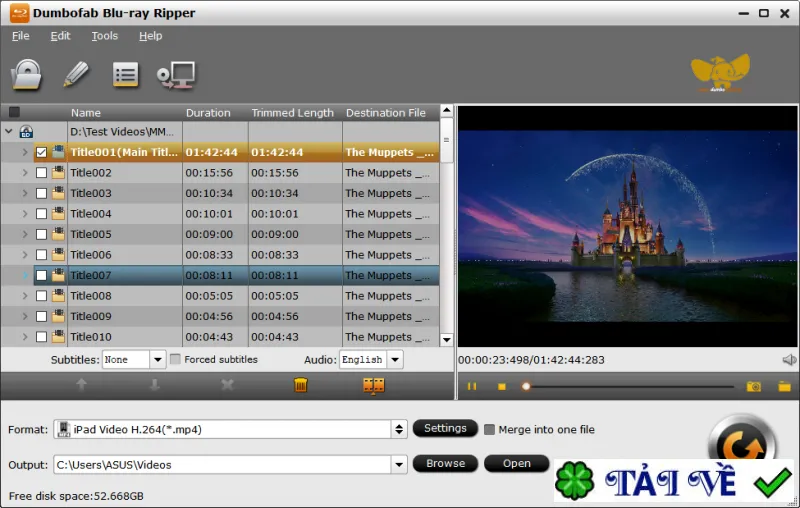
Task: Open the pencil Edit tool
Action: [x=76, y=74]
